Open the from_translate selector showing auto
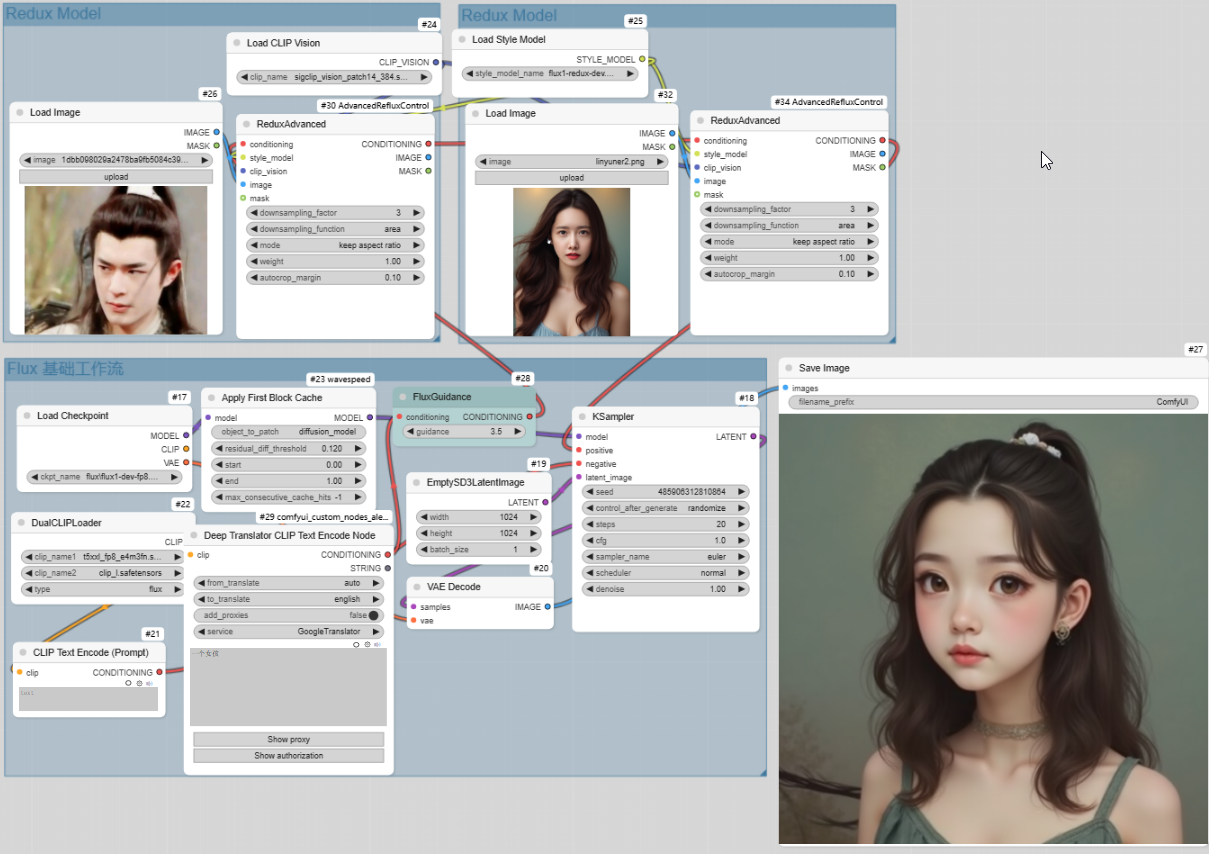 [x=288, y=583]
